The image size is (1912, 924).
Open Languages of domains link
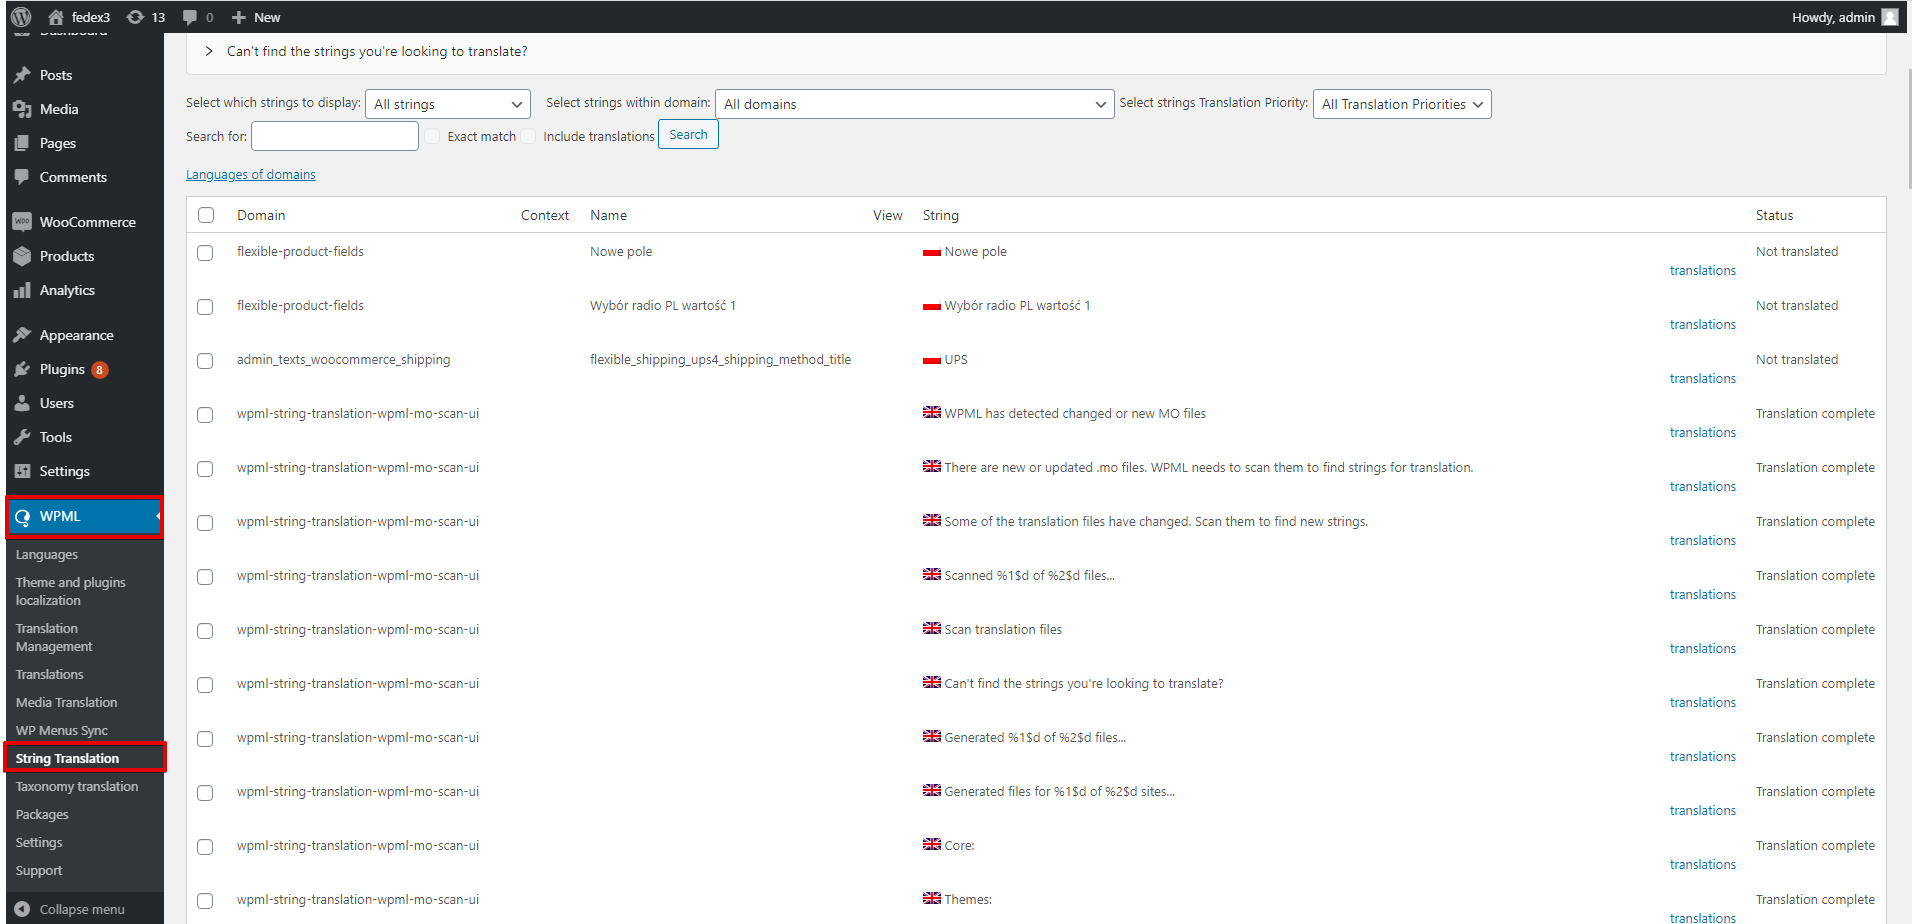click(251, 175)
